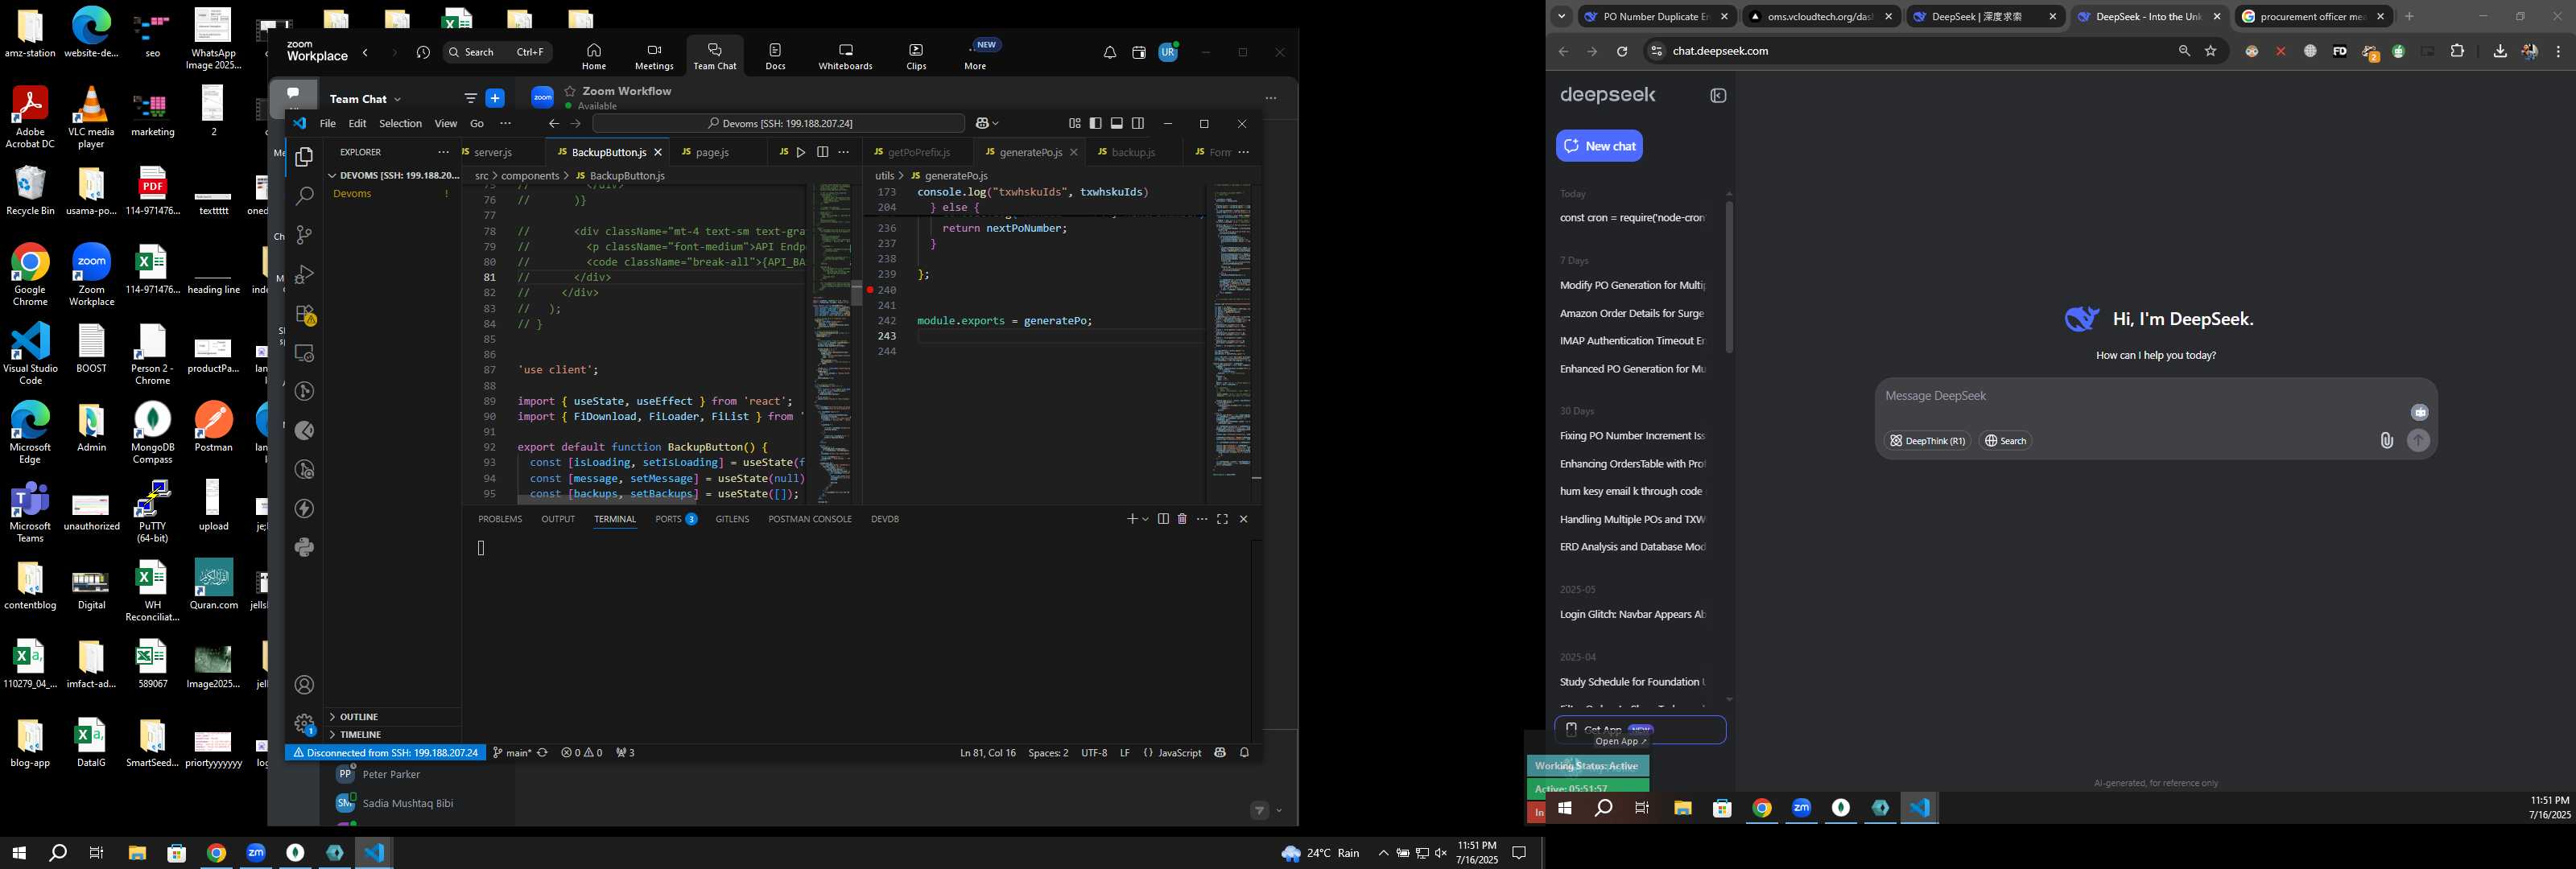Open Remote Explorer in VS Code activity bar
Viewport: 2576px width, 869px height.
(x=304, y=353)
